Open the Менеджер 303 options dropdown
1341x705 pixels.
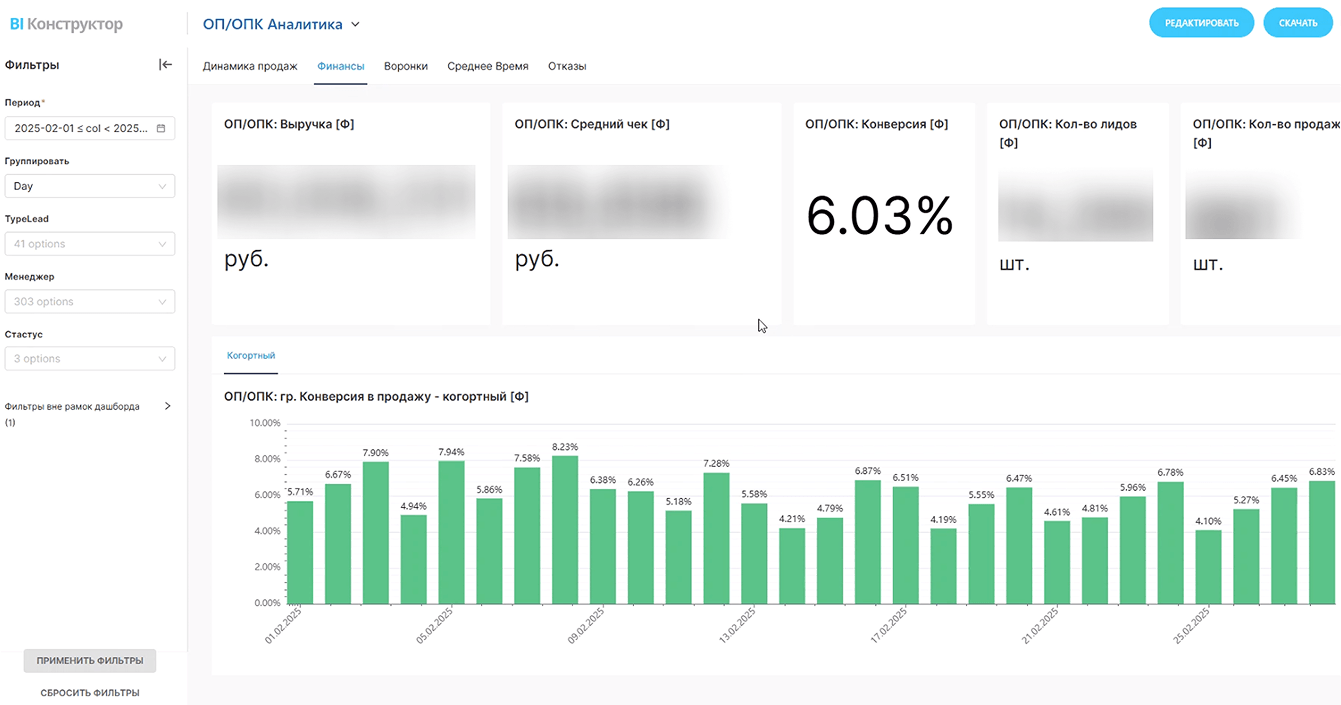[90, 301]
